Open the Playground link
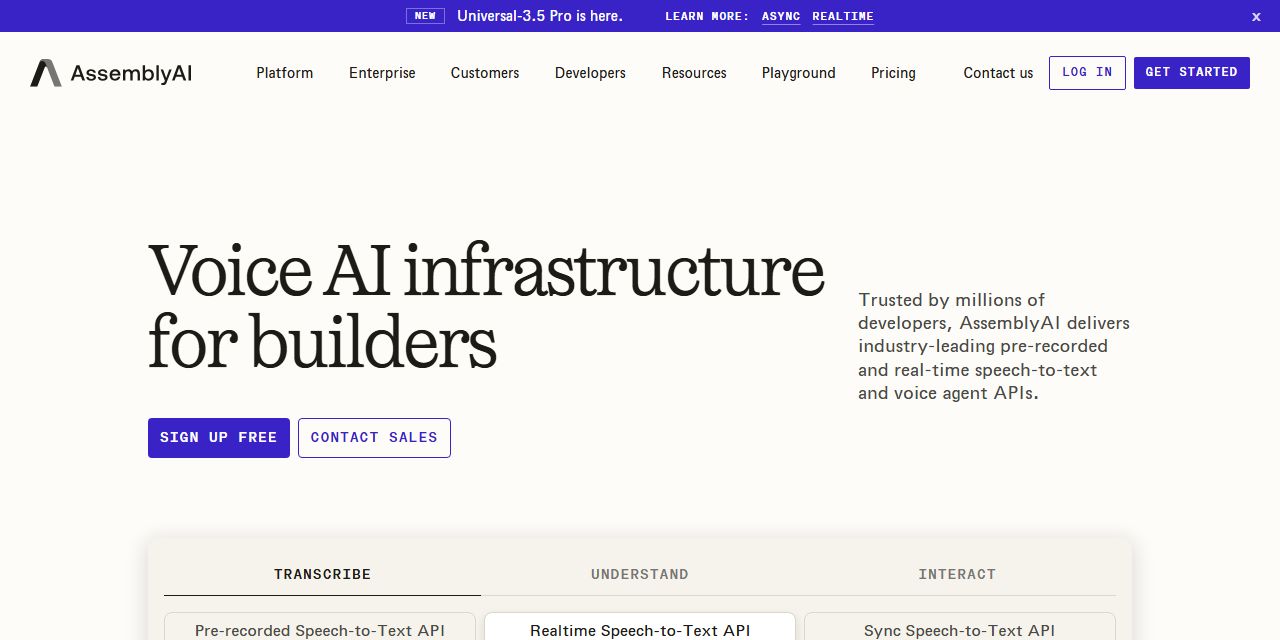Image resolution: width=1280 pixels, height=640 pixels. [798, 73]
